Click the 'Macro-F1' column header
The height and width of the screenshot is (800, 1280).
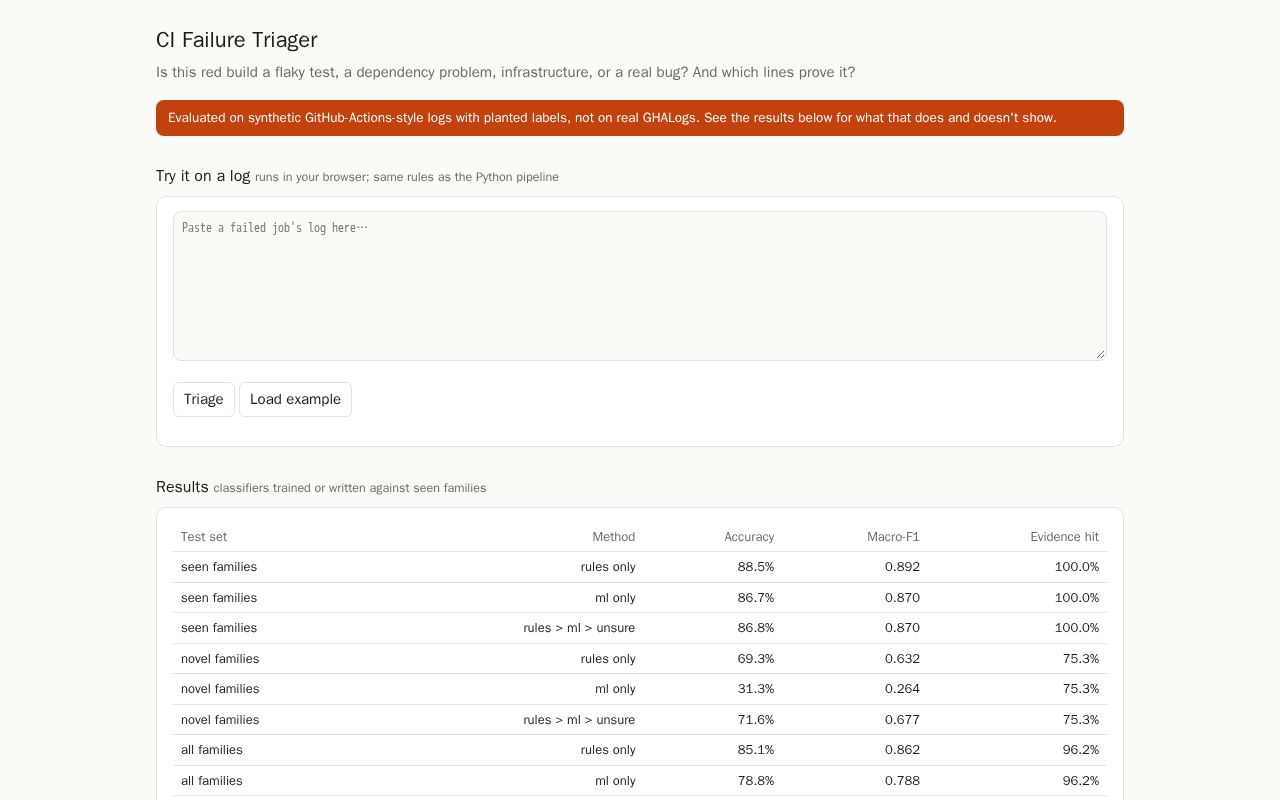pos(893,537)
